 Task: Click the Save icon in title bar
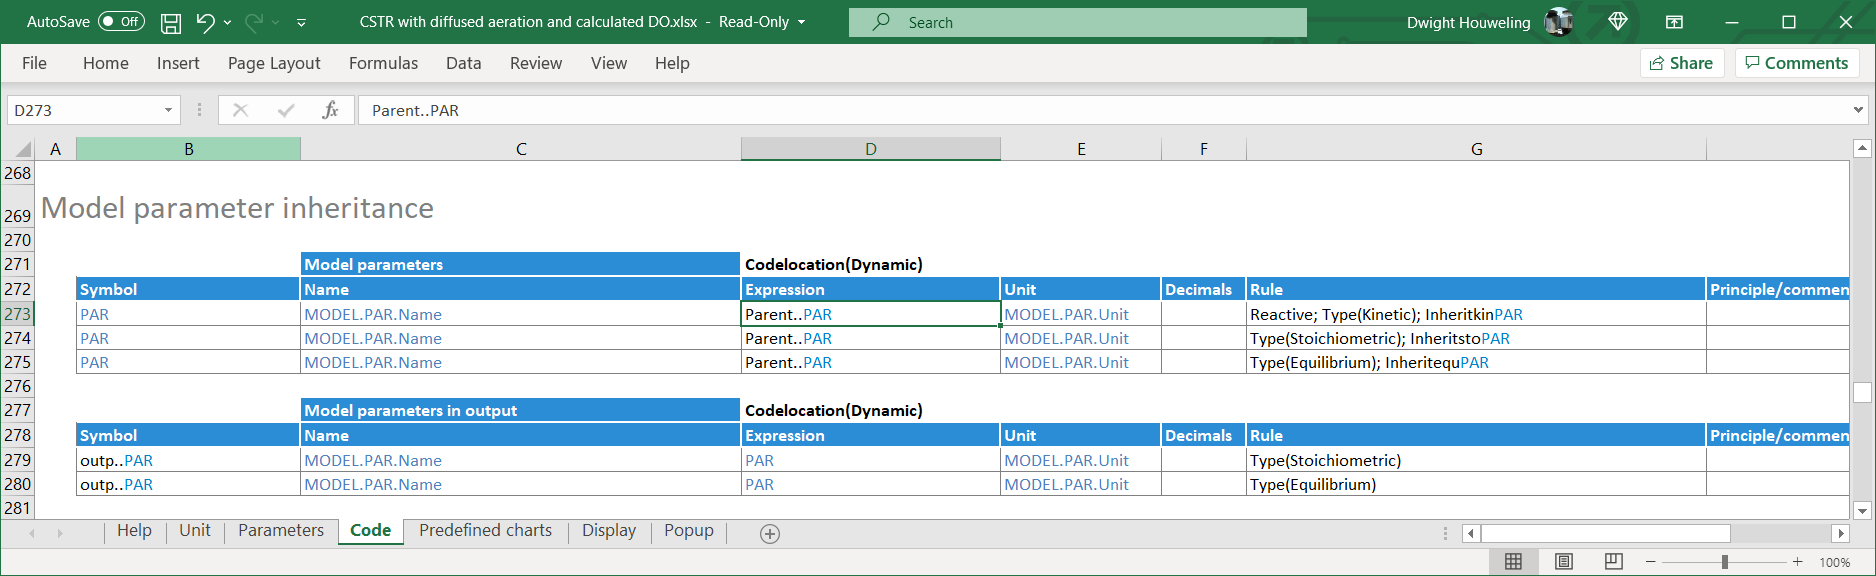coord(171,22)
